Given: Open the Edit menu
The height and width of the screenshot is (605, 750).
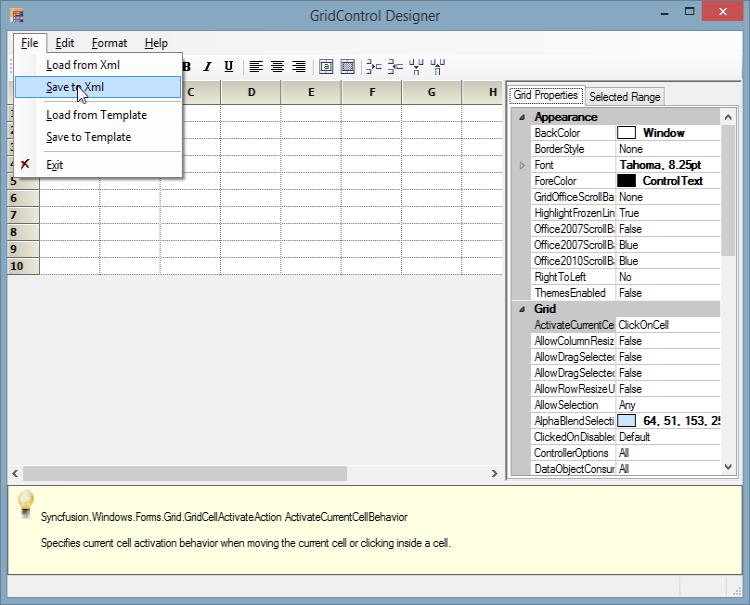Looking at the screenshot, I should point(65,43).
